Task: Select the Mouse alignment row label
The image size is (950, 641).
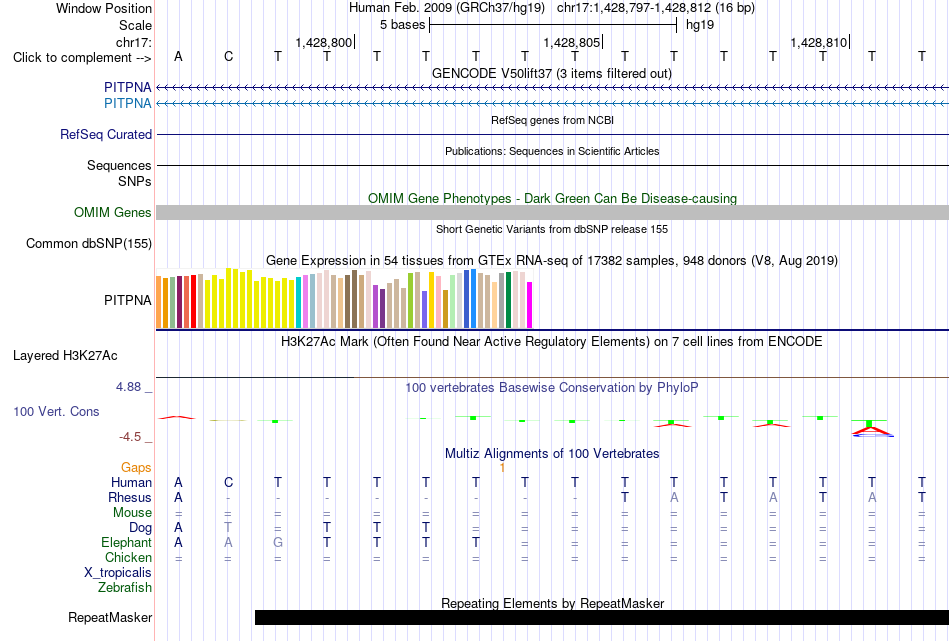Action: pos(132,513)
